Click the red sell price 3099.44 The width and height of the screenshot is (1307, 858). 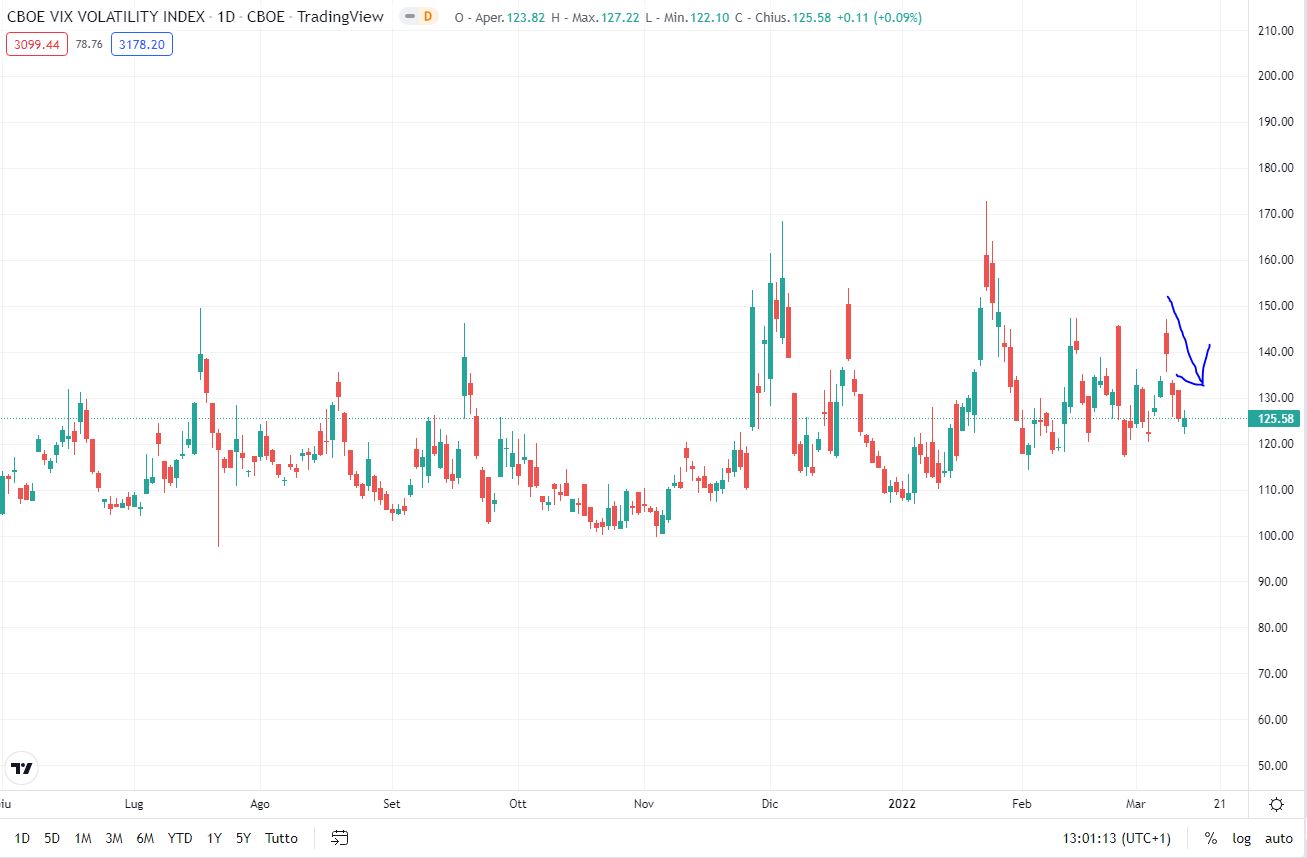(37, 44)
